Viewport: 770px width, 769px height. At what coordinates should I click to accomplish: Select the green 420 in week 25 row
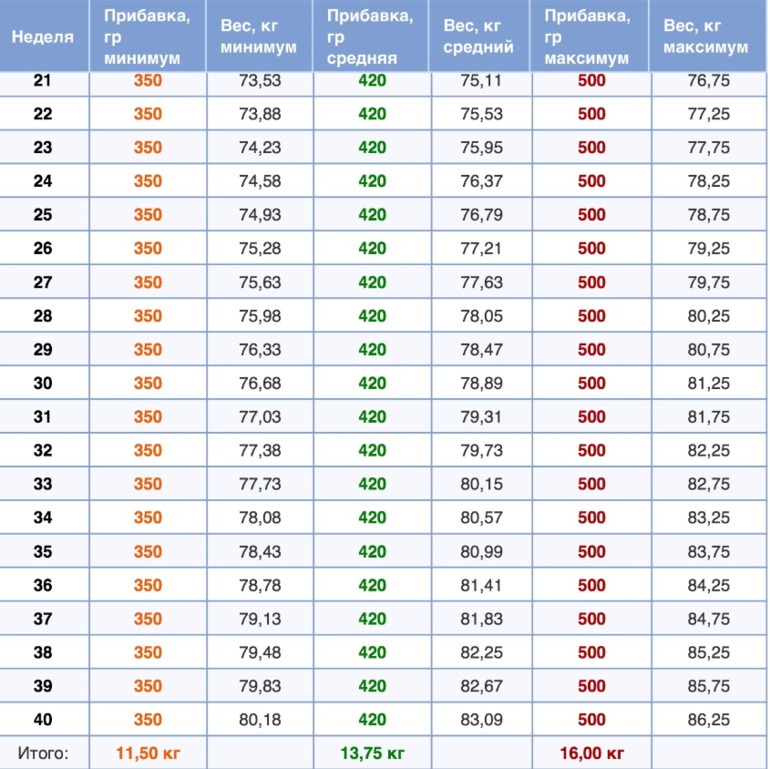pos(372,215)
